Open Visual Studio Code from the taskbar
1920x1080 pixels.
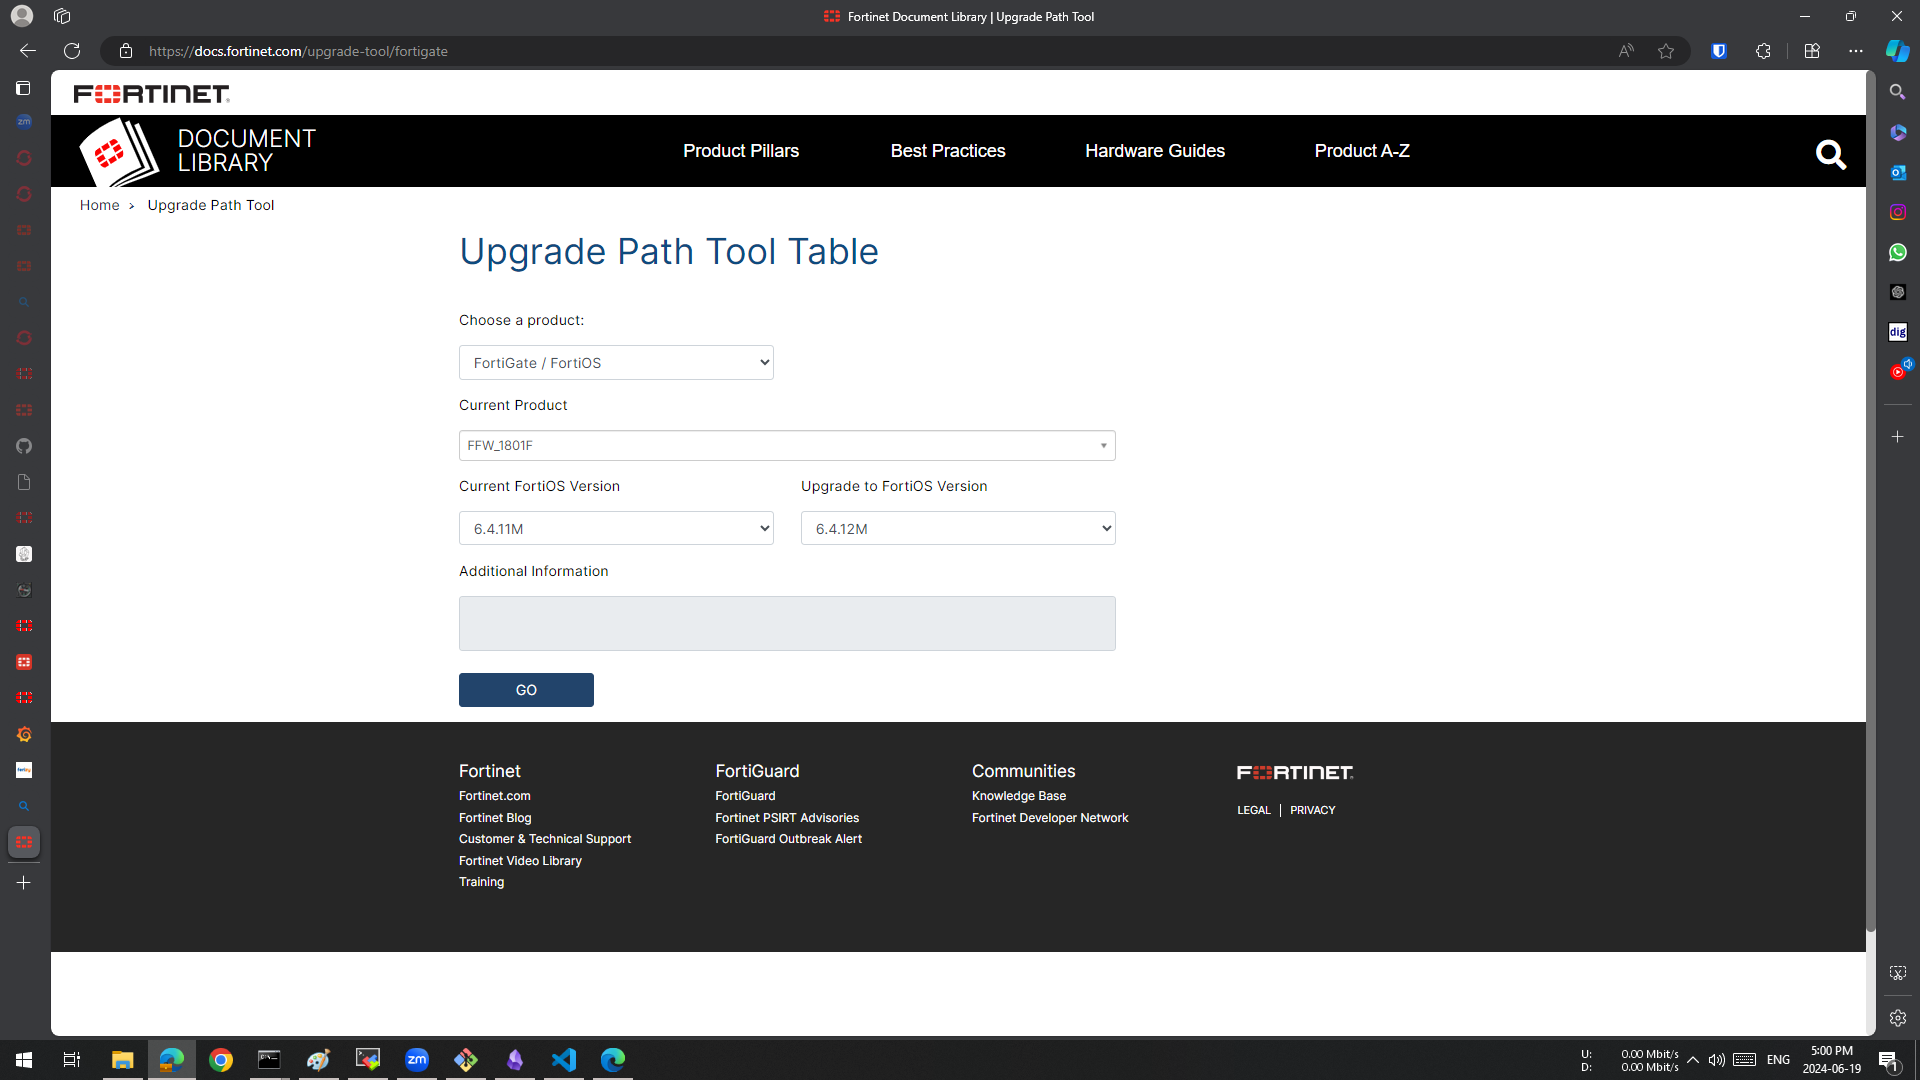pos(563,1060)
